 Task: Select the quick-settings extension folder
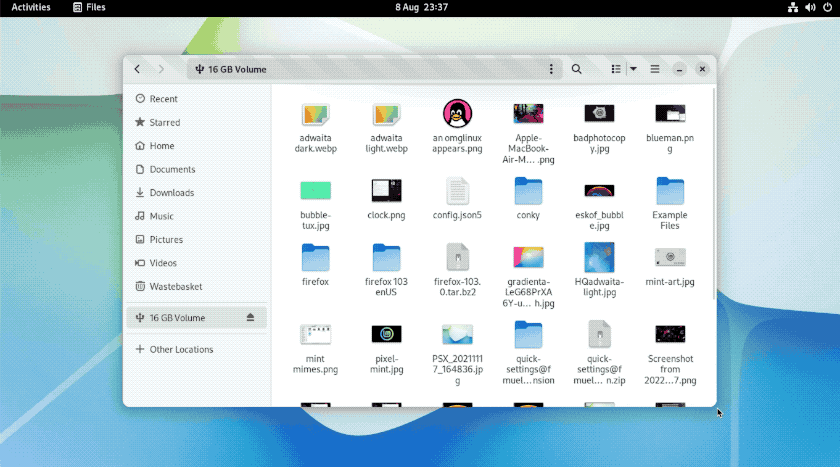[x=528, y=353]
